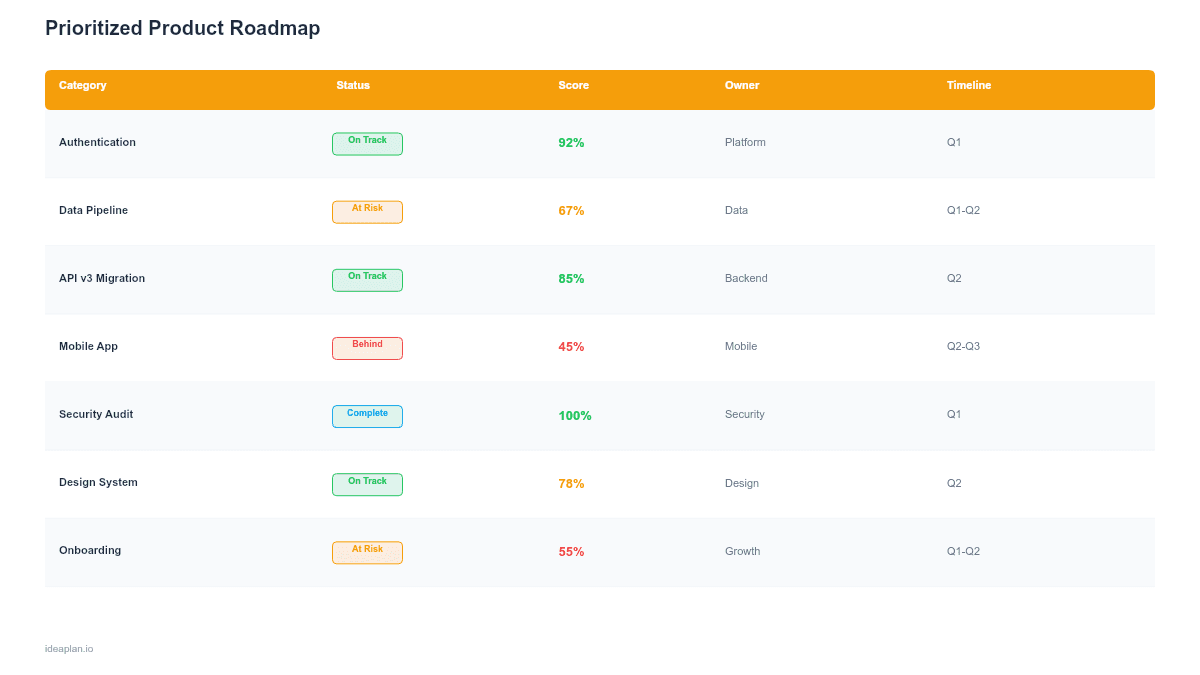Click the 'On Track' badge for Design System
Screen dimensions: 1200x675
click(x=367, y=484)
